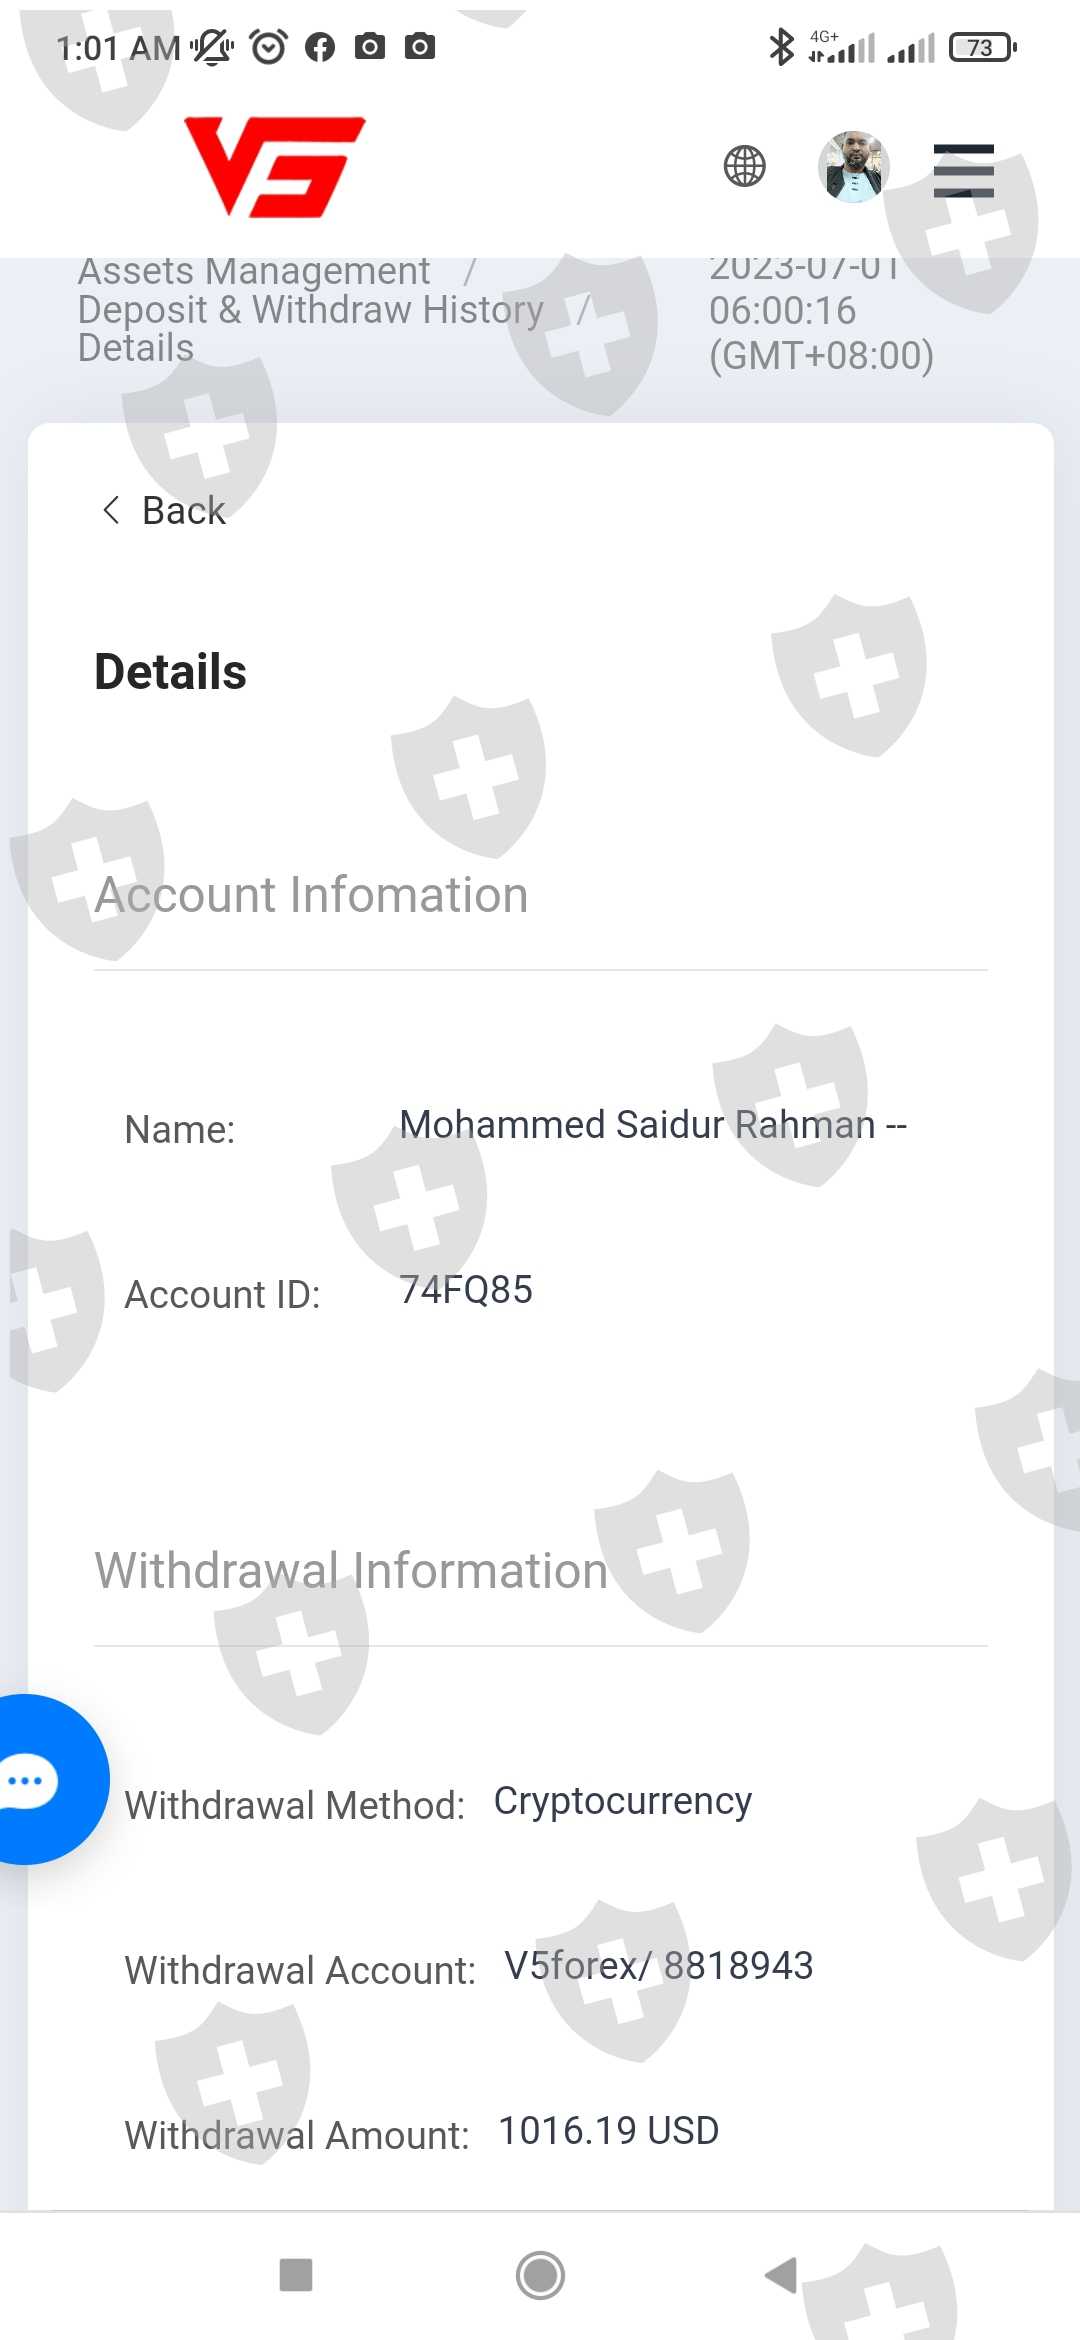1080x2340 pixels.
Task: Tap the battery indicator in status bar
Action: tap(982, 47)
